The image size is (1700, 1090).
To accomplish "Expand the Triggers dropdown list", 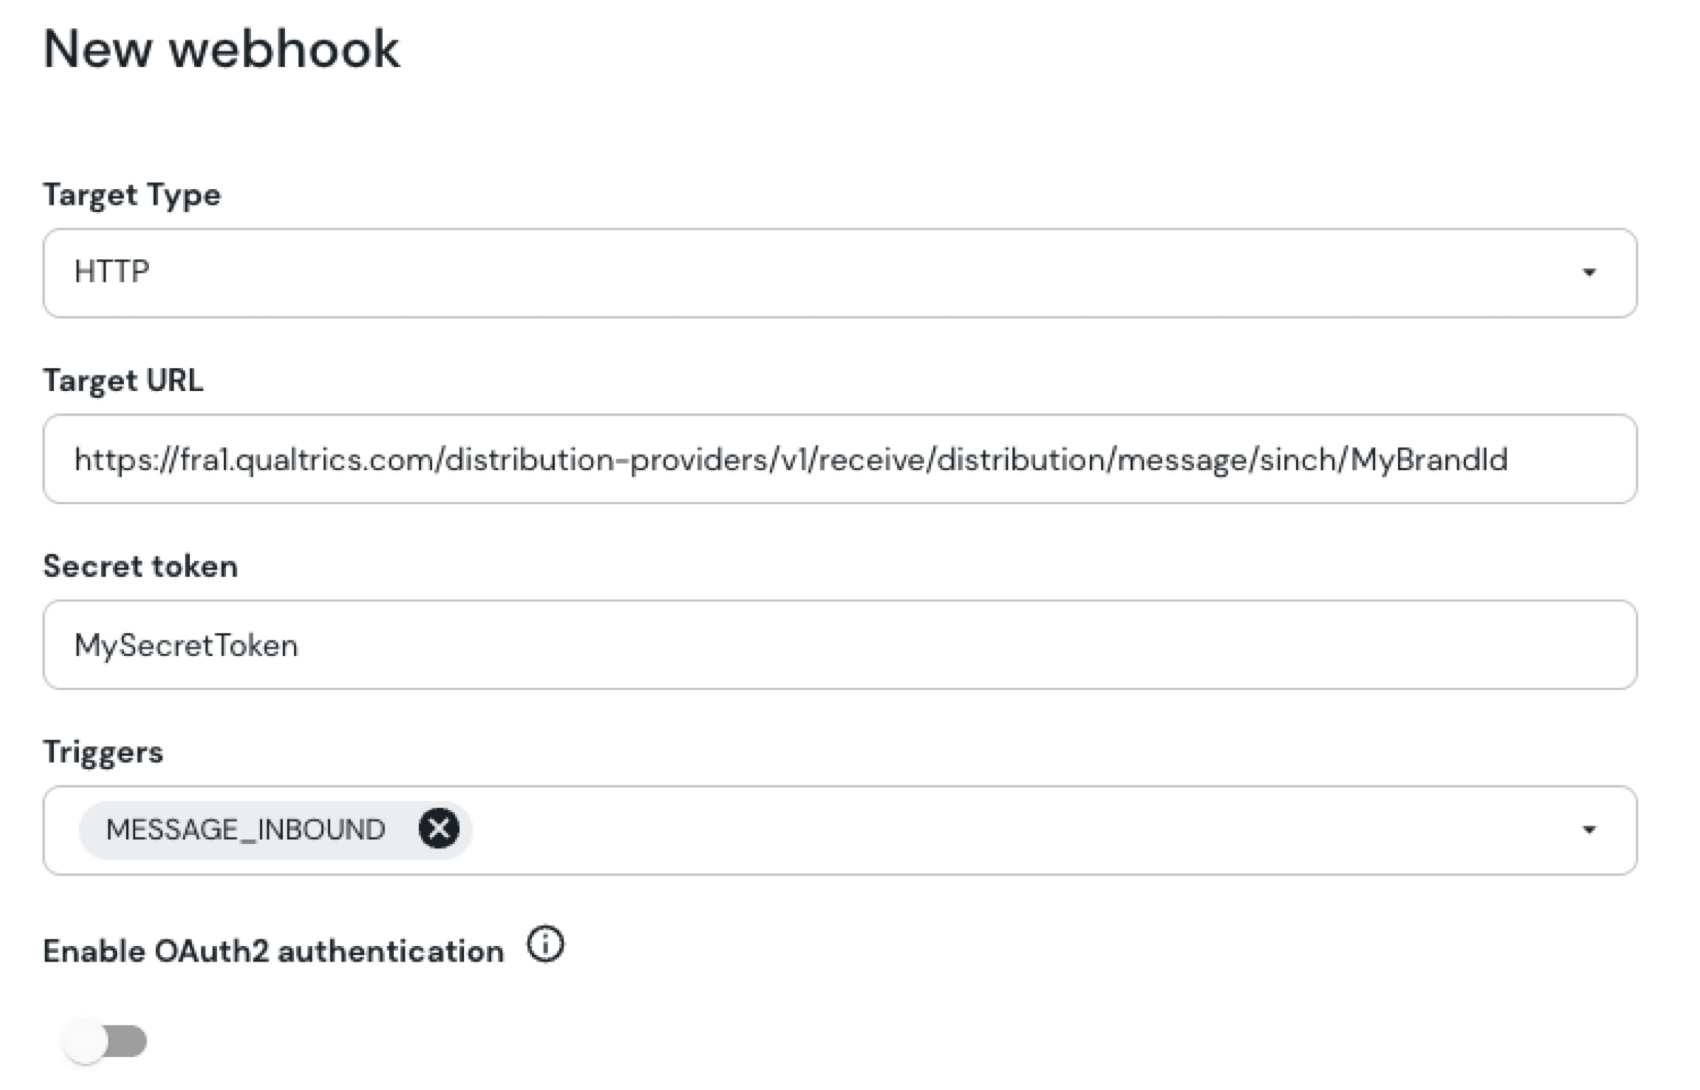I will (1591, 829).
